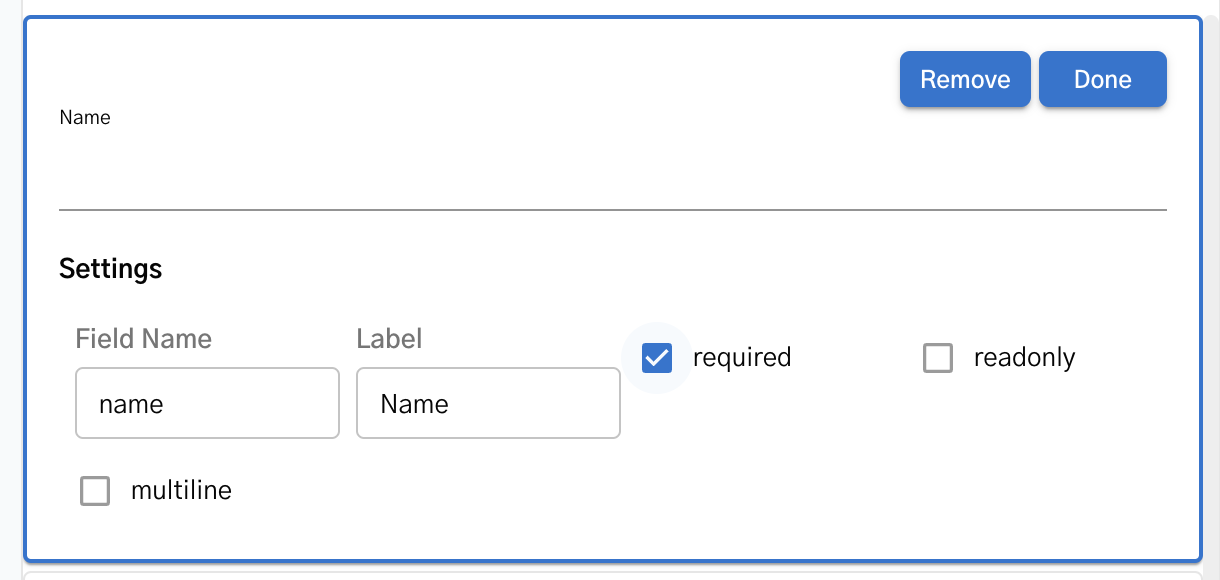Toggle the required setting off

656,357
